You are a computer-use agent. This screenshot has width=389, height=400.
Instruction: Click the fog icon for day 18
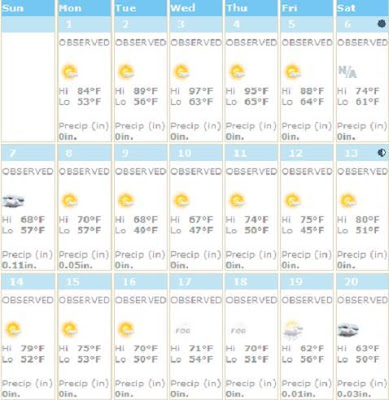click(x=238, y=330)
